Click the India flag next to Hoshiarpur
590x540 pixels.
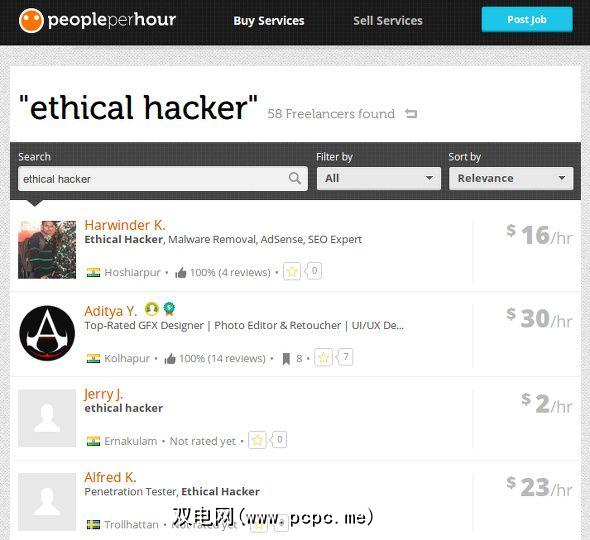coord(93,272)
